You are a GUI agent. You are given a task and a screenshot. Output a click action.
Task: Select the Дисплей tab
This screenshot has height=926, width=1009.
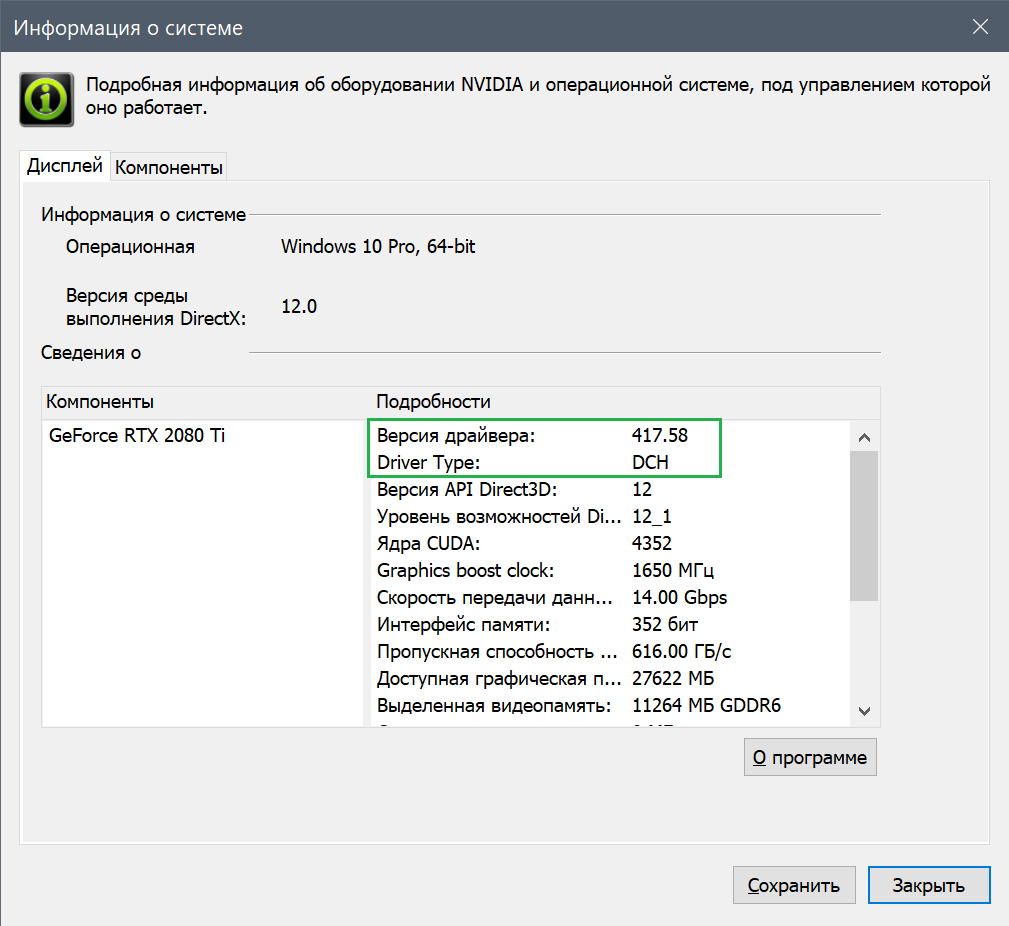65,166
